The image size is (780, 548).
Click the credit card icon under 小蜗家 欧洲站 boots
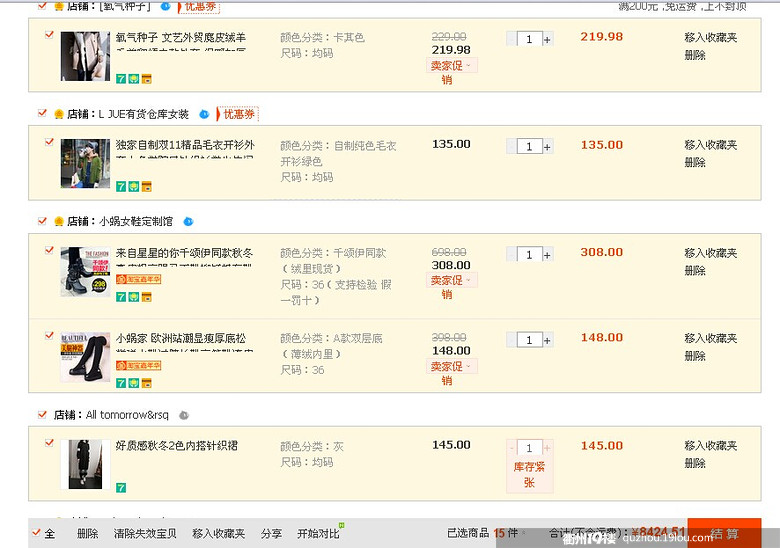tap(147, 383)
